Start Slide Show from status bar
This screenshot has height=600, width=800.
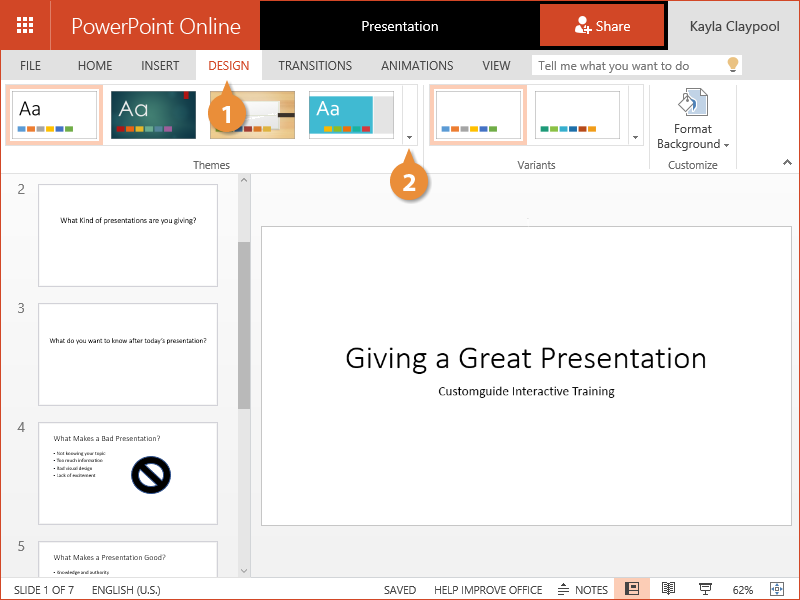[x=705, y=589]
